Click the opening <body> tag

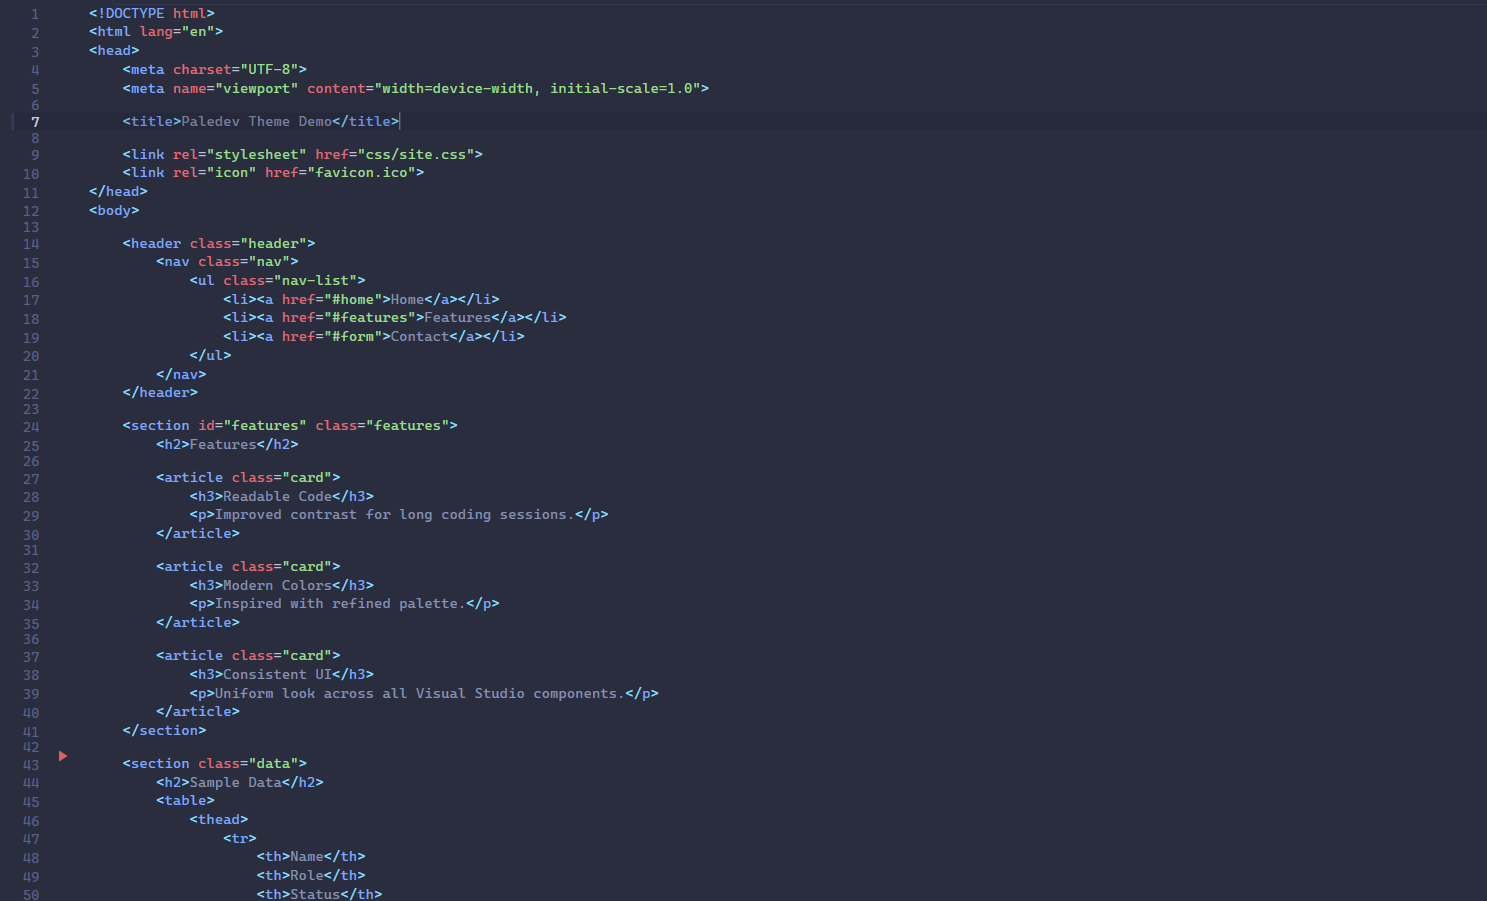pyautogui.click(x=114, y=210)
